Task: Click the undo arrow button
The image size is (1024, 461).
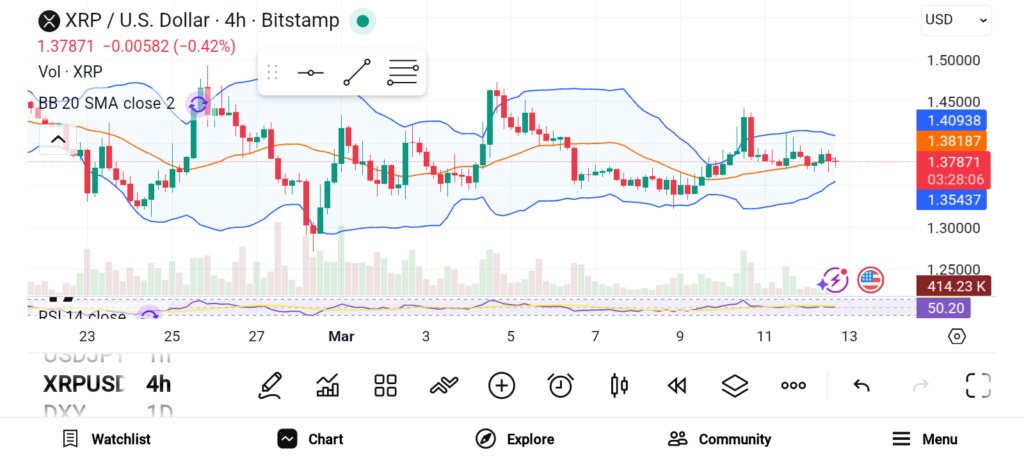Action: pos(861,385)
